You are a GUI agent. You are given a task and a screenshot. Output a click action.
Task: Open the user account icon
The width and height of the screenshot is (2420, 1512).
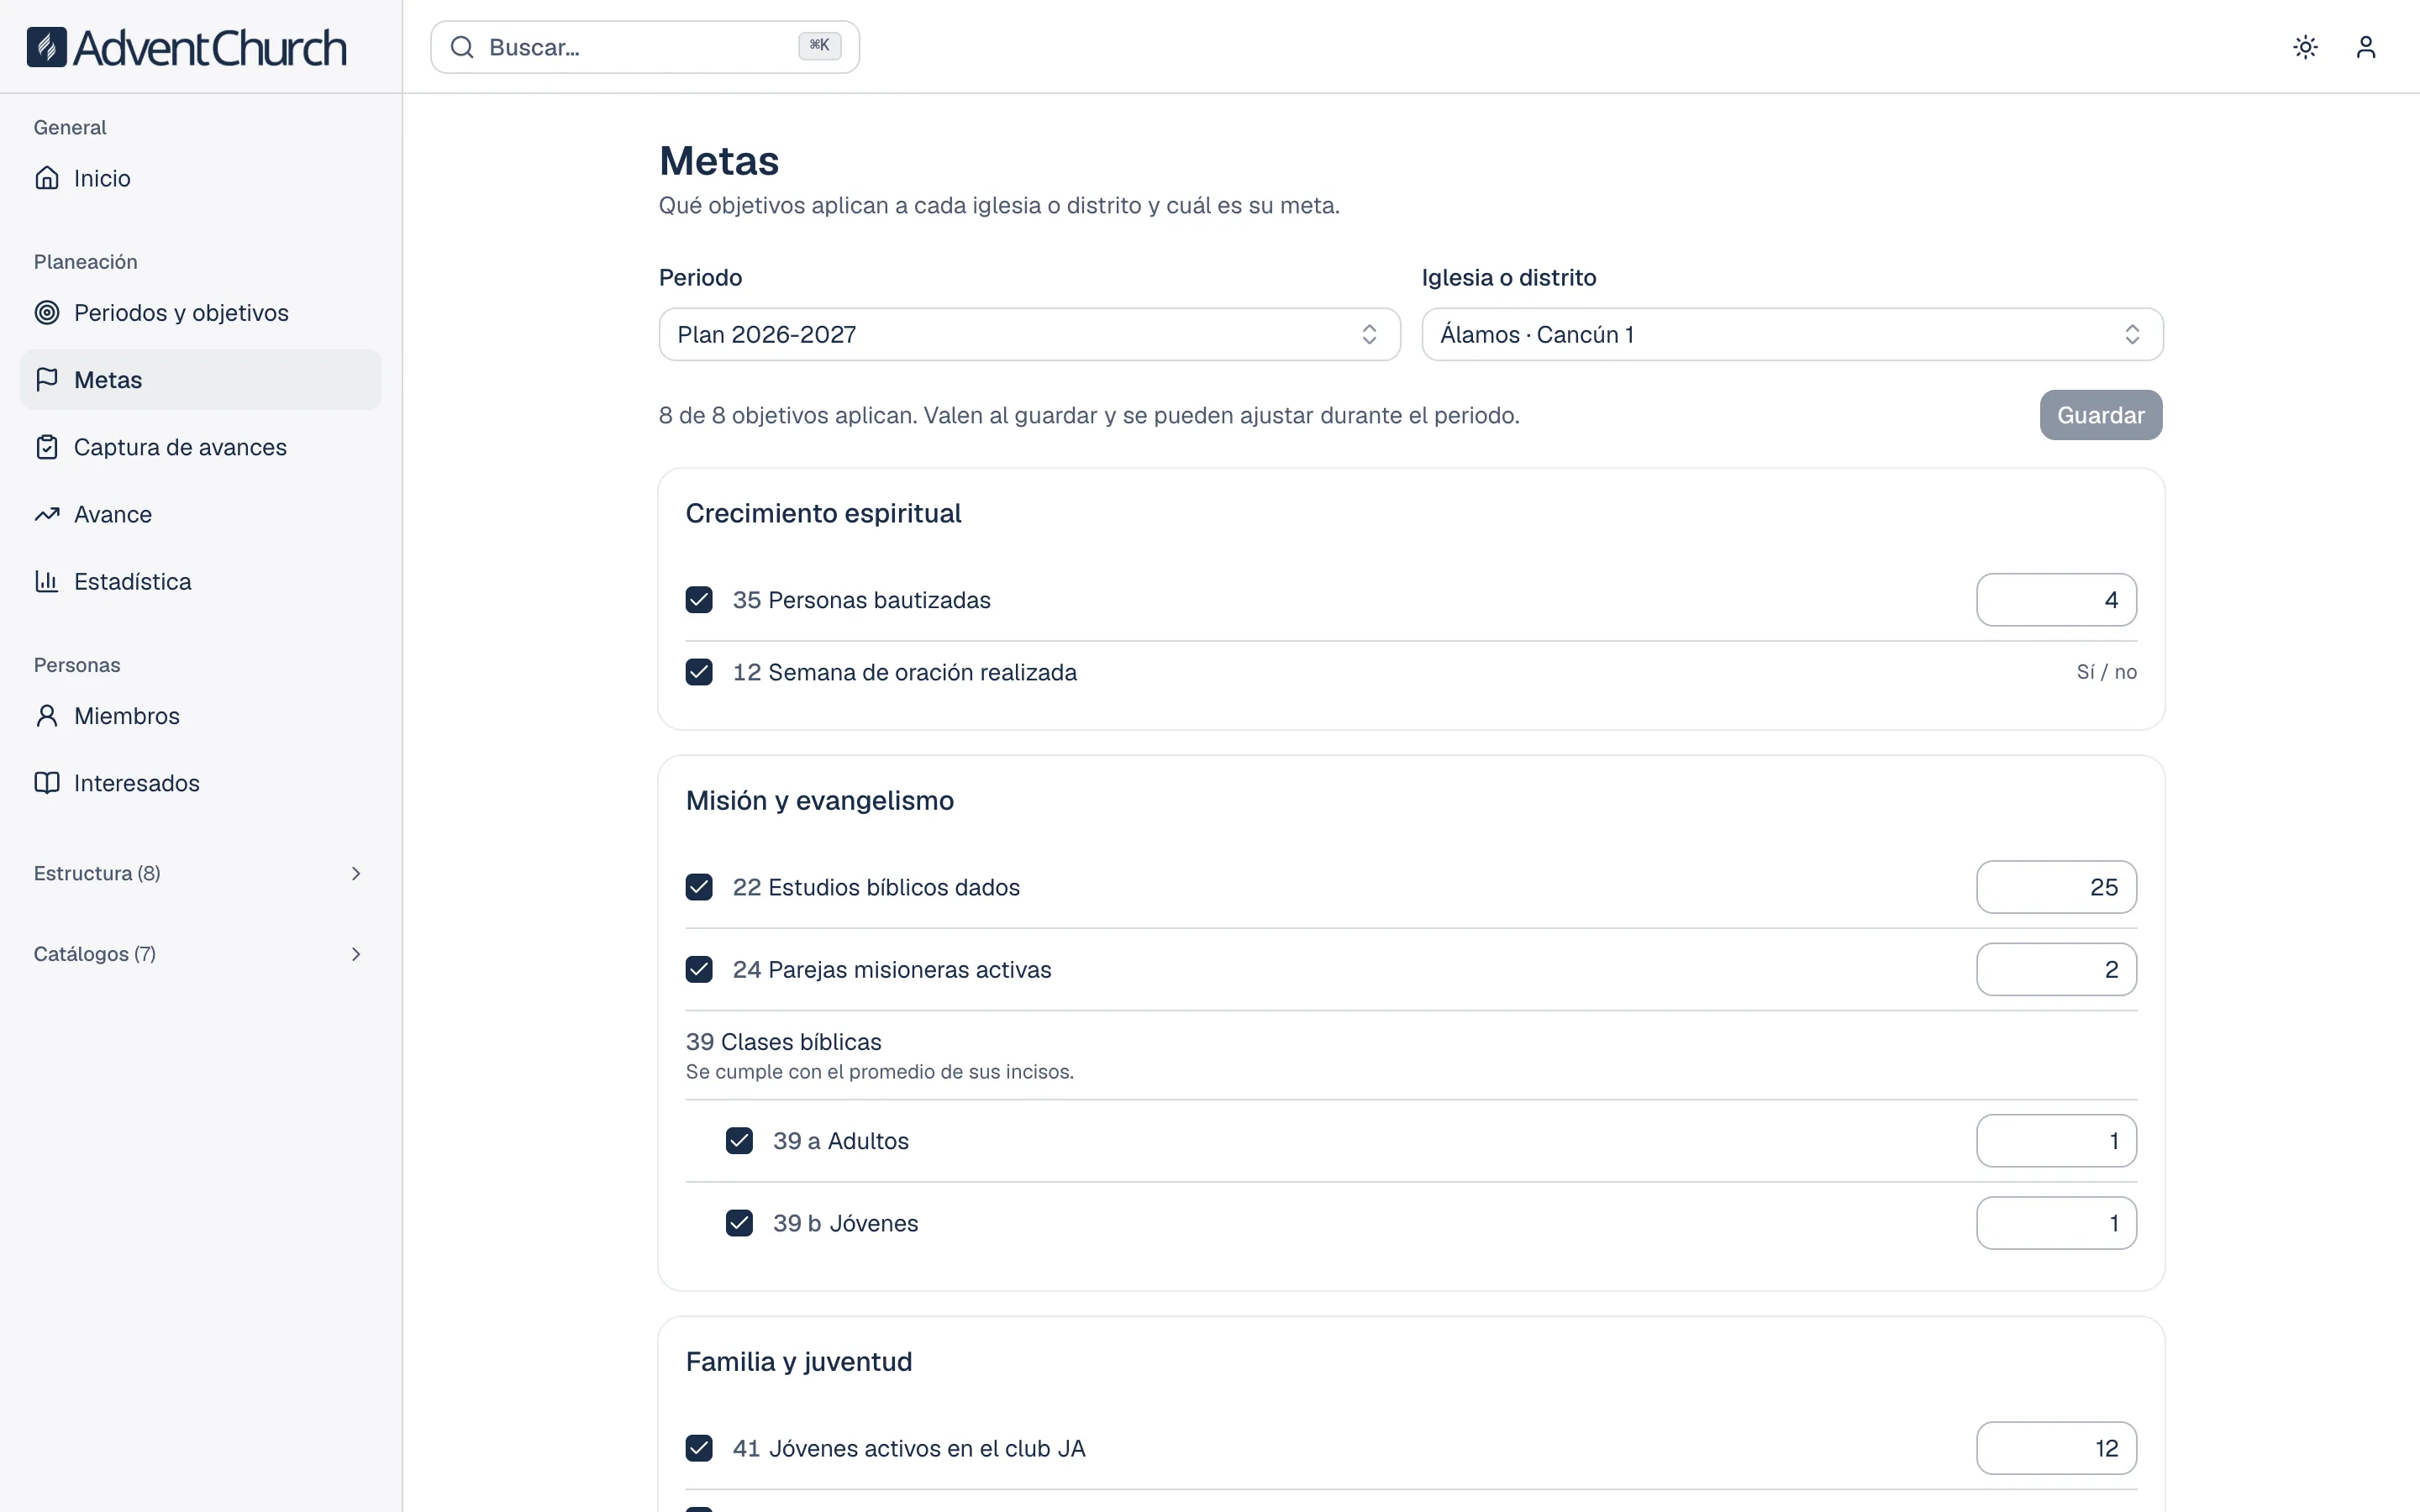click(2365, 47)
